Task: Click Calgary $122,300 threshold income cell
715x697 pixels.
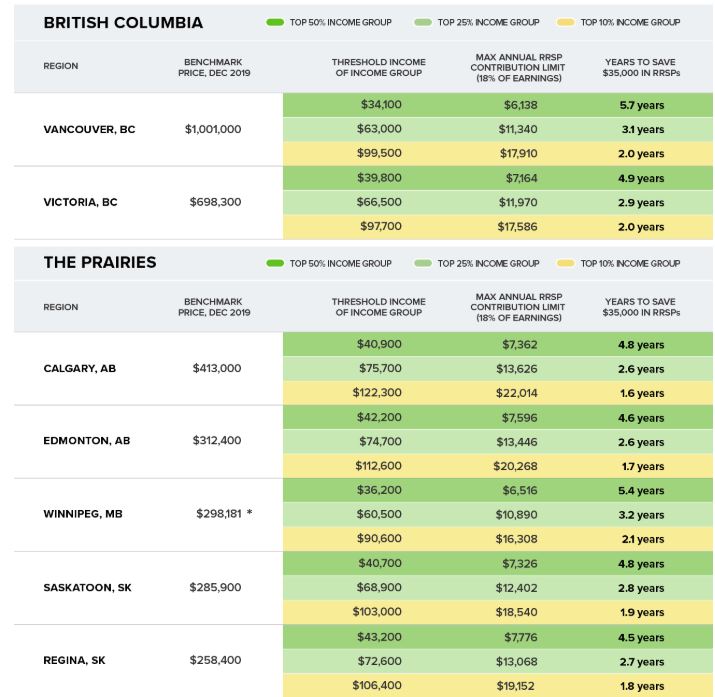Action: (x=377, y=392)
